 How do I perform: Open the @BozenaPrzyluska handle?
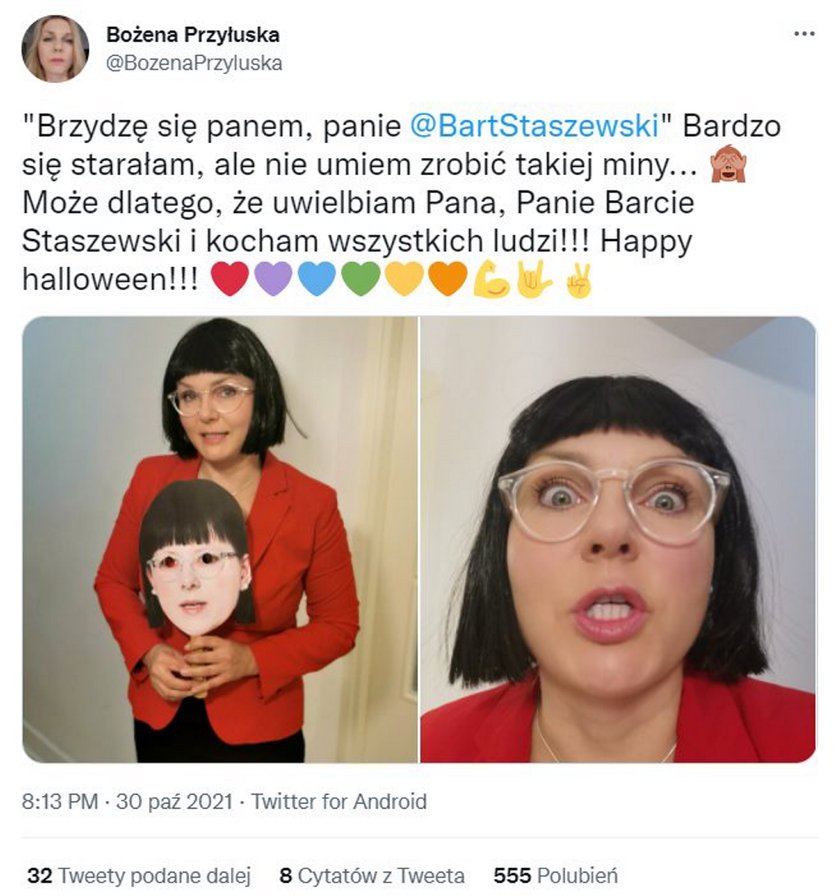pos(194,63)
